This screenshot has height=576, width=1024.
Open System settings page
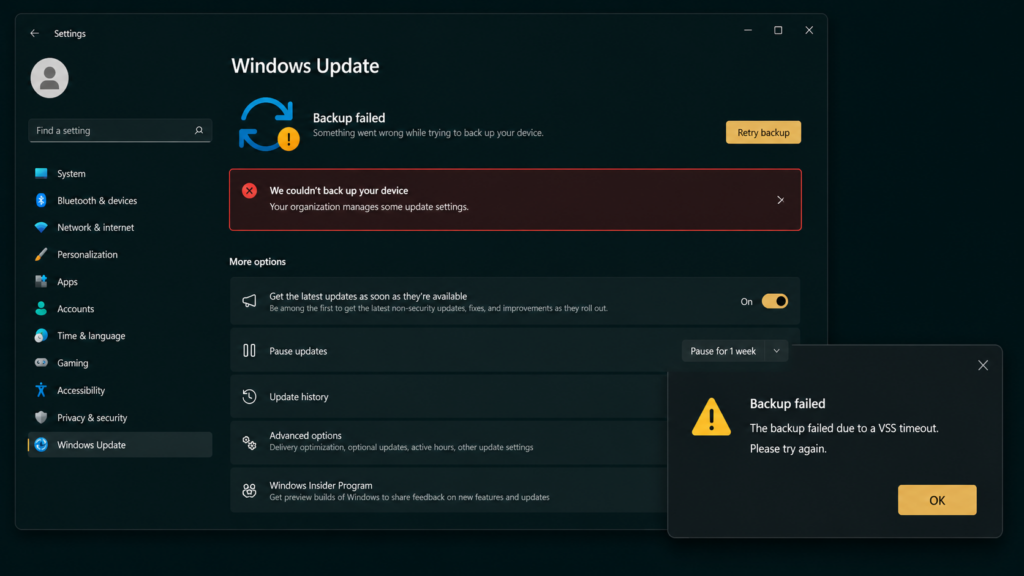tap(120, 174)
